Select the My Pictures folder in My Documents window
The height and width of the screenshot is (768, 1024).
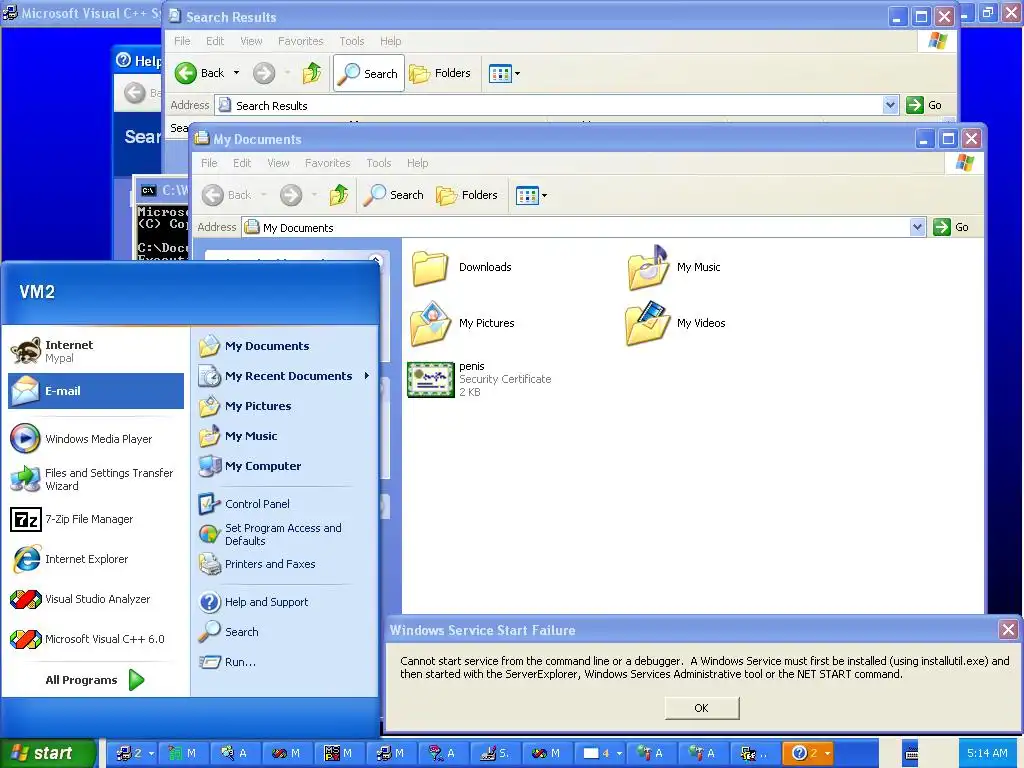(462, 323)
